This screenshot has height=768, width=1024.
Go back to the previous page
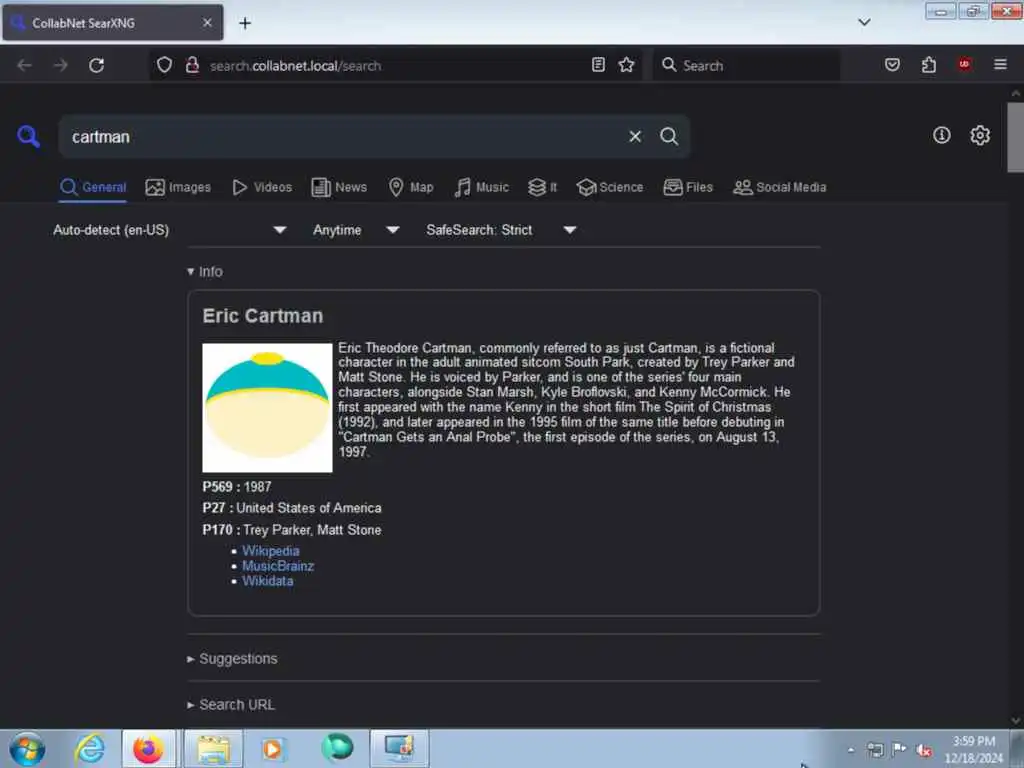click(x=25, y=65)
